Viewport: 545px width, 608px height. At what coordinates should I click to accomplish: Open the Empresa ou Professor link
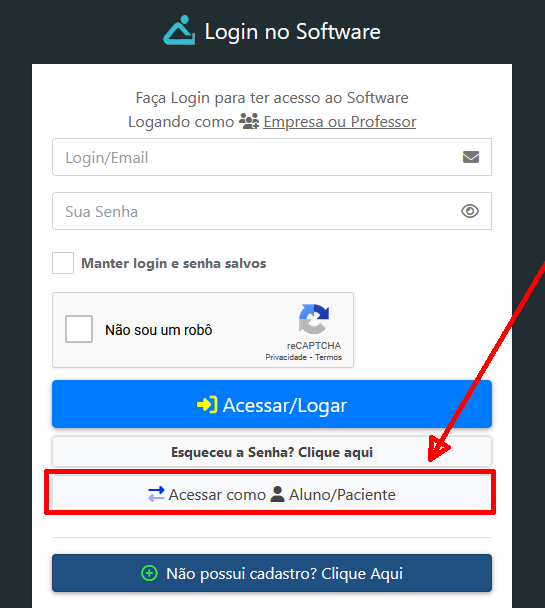[x=340, y=122]
